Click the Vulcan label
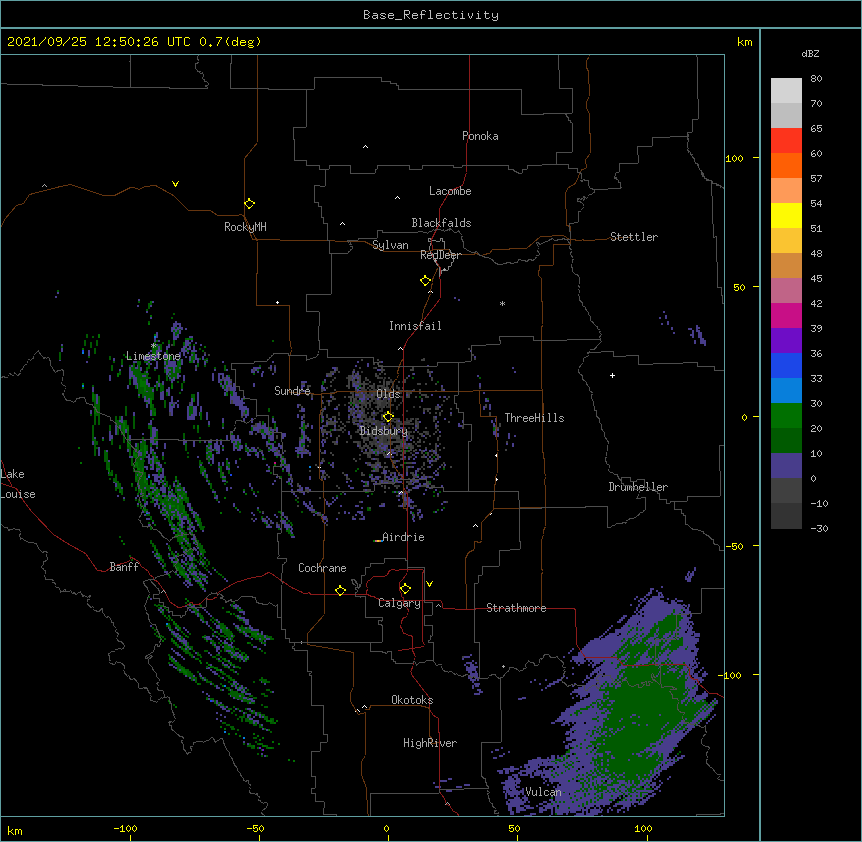Screen dimensions: 862x842 (x=543, y=792)
